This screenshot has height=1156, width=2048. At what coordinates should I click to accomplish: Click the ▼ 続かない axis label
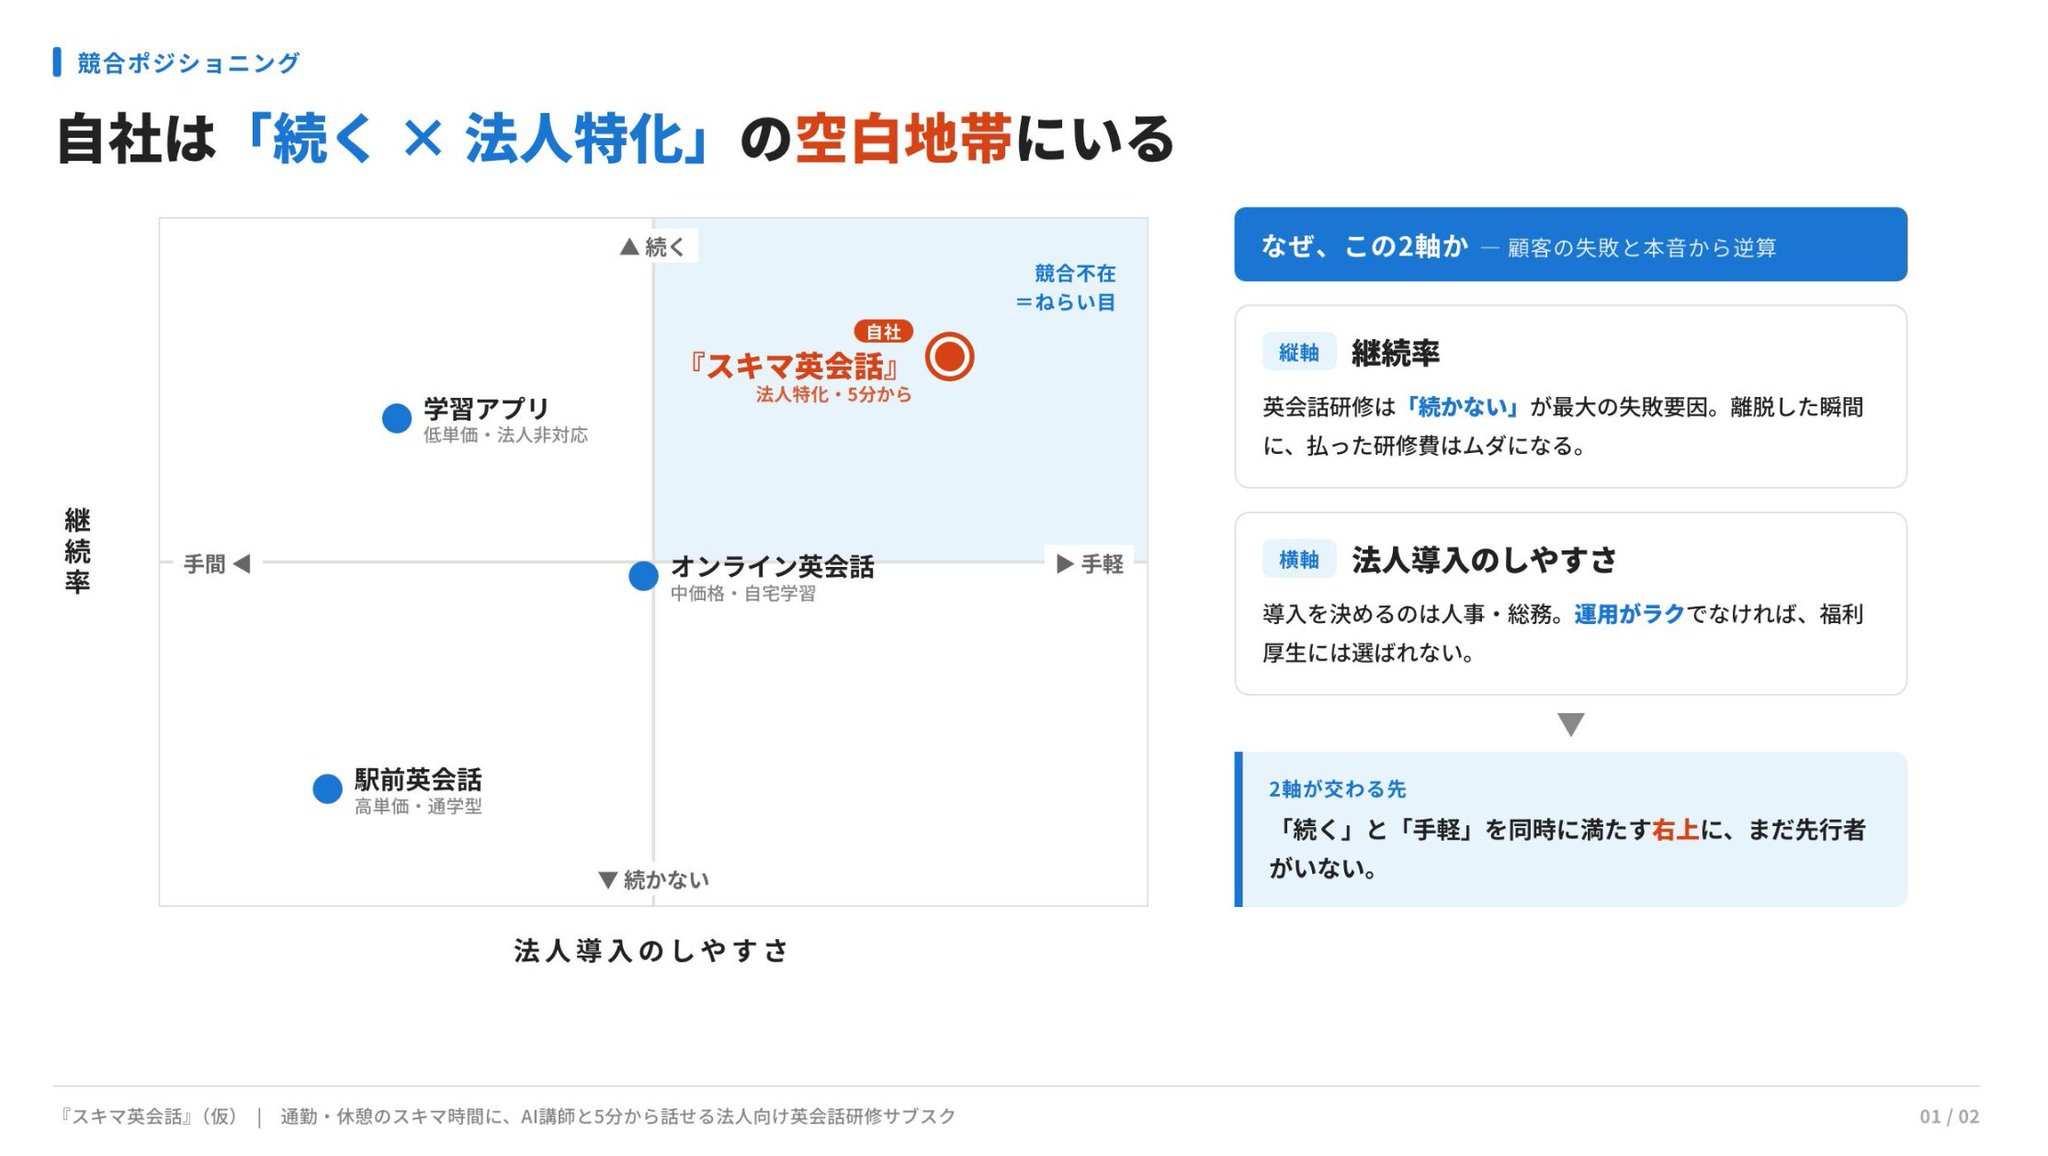pos(653,879)
